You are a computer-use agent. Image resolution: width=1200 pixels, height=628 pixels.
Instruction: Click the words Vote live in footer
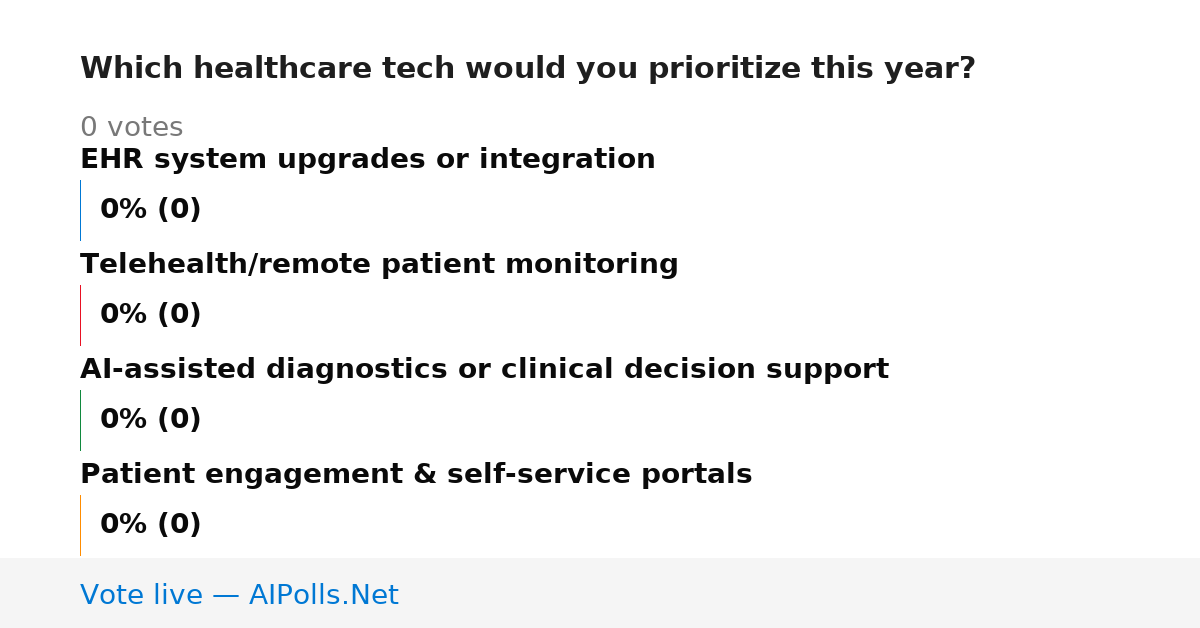[x=141, y=595]
